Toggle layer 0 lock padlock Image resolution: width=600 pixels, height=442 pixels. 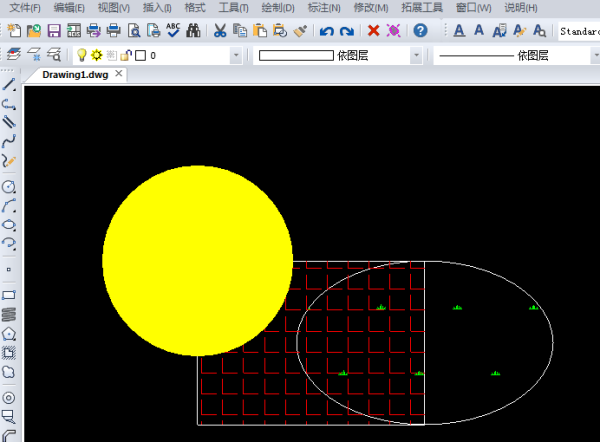126,55
